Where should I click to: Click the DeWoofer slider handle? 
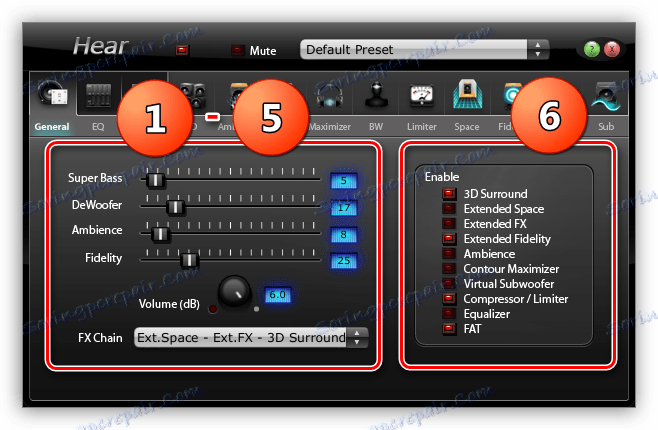[175, 207]
